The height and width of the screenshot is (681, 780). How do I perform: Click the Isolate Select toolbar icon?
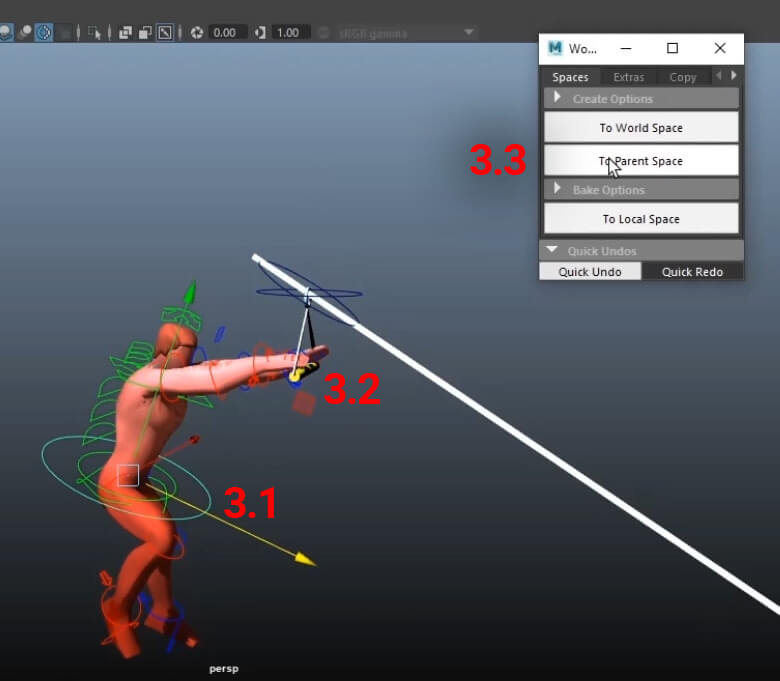coord(96,32)
